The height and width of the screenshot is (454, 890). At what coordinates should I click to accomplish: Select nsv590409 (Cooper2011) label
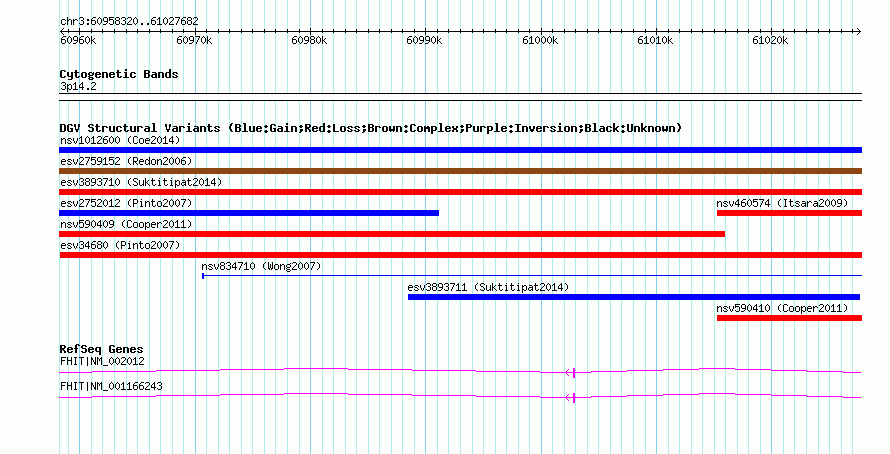(126, 224)
